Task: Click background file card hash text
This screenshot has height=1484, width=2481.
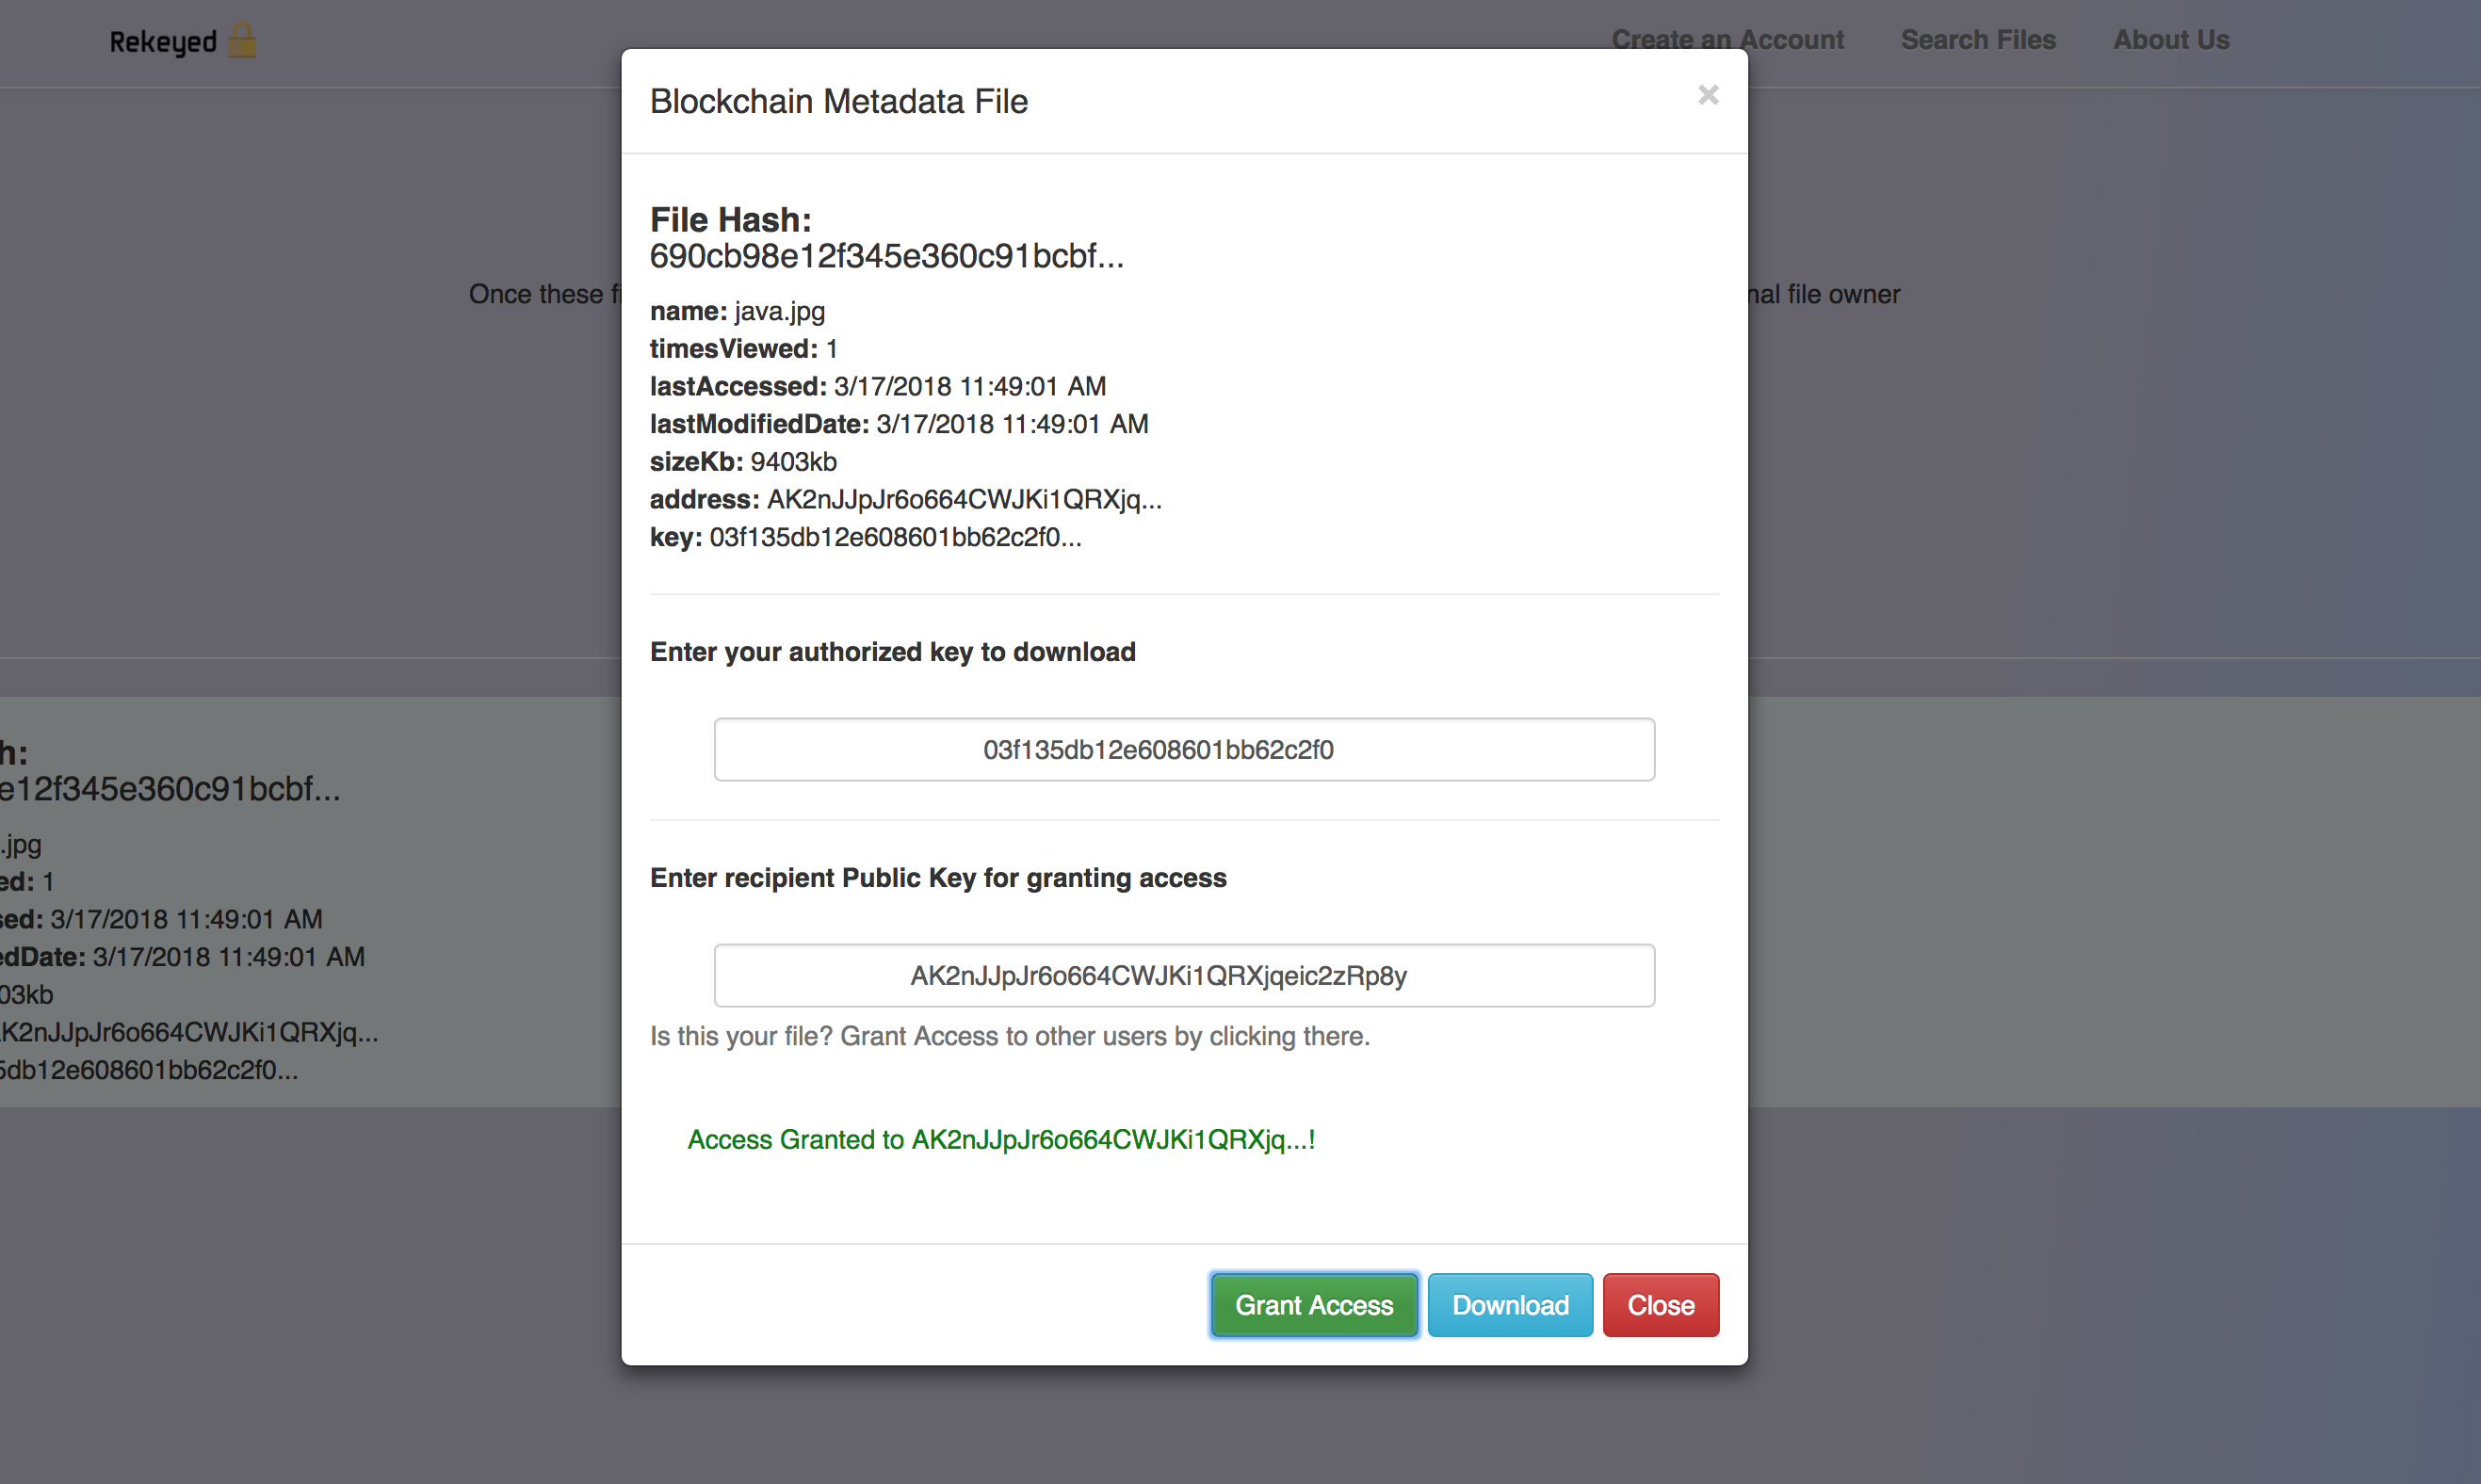Action: coord(170,788)
